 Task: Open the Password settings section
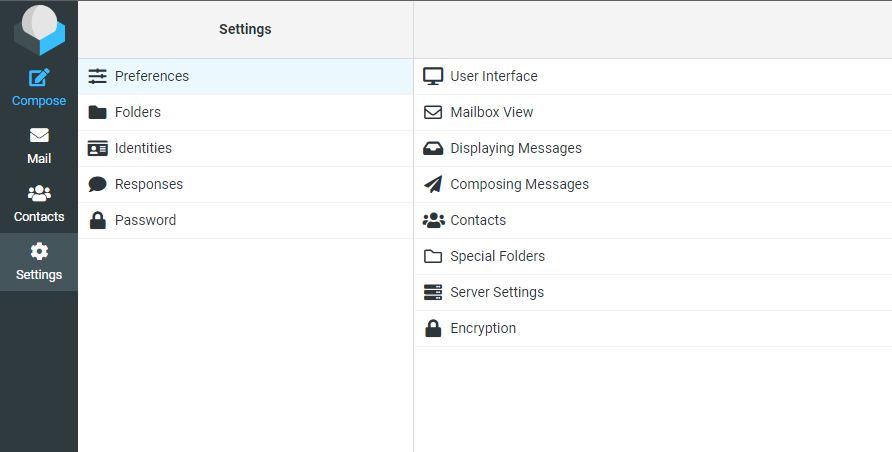[246, 221]
